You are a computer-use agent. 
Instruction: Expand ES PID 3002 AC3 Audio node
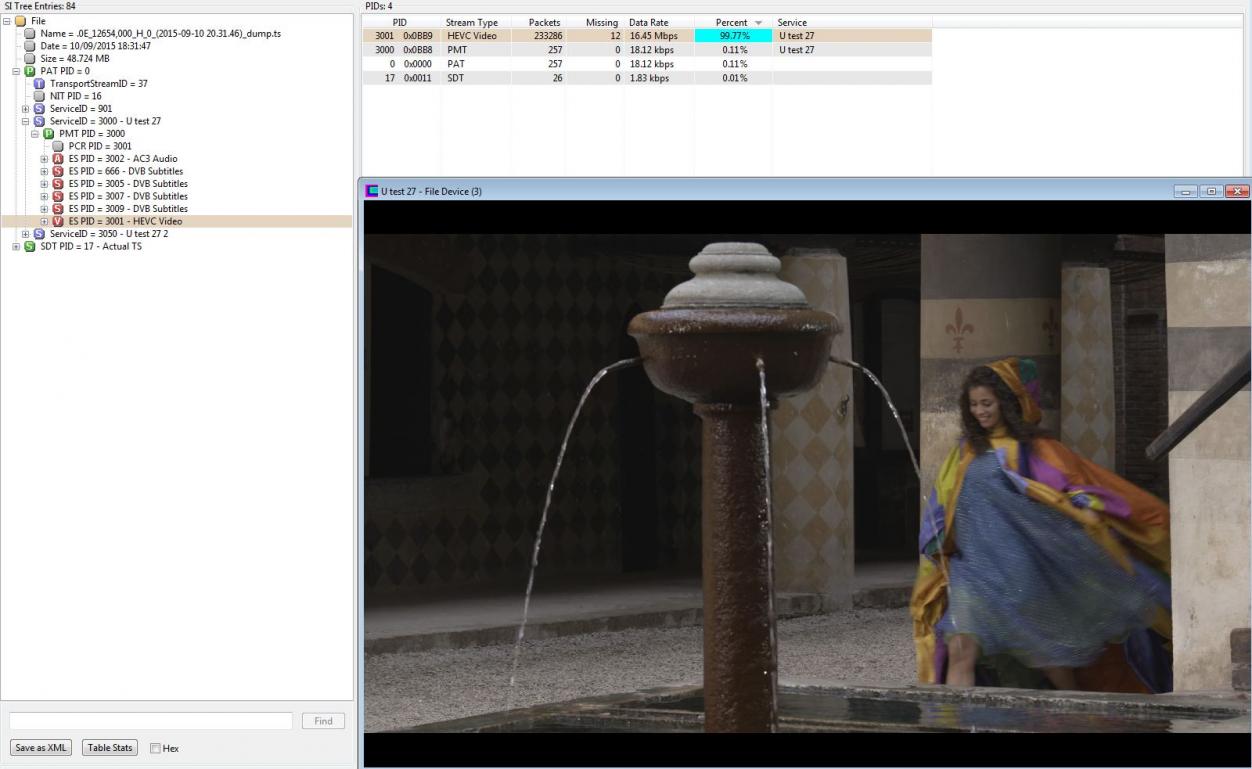tap(44, 159)
